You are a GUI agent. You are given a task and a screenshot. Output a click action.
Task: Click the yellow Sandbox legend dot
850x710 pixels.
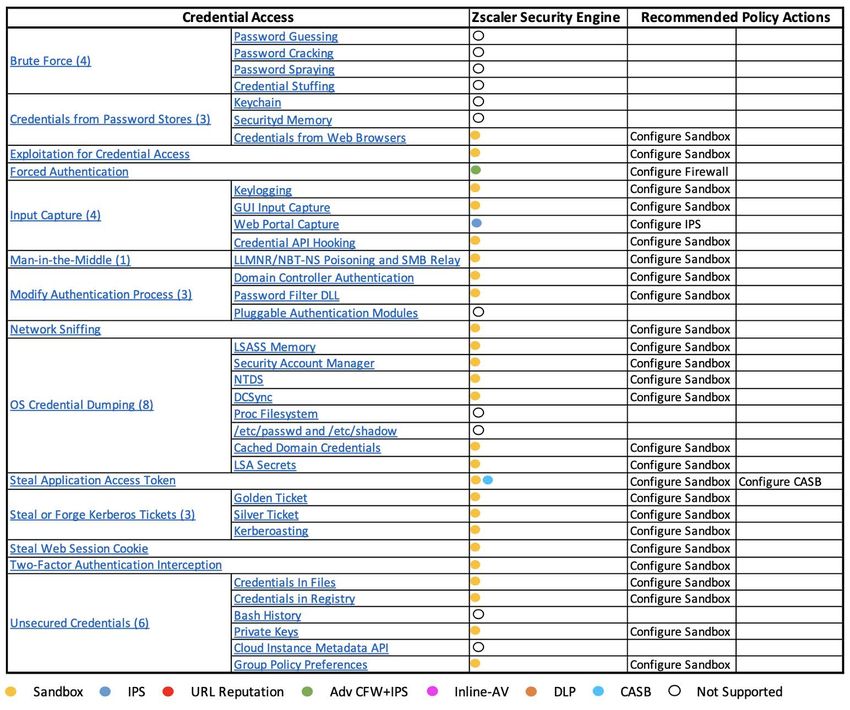pyautogui.click(x=11, y=692)
